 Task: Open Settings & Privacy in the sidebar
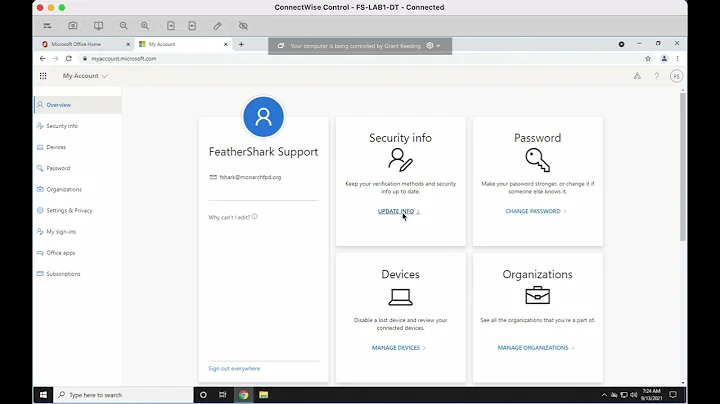(x=78, y=210)
